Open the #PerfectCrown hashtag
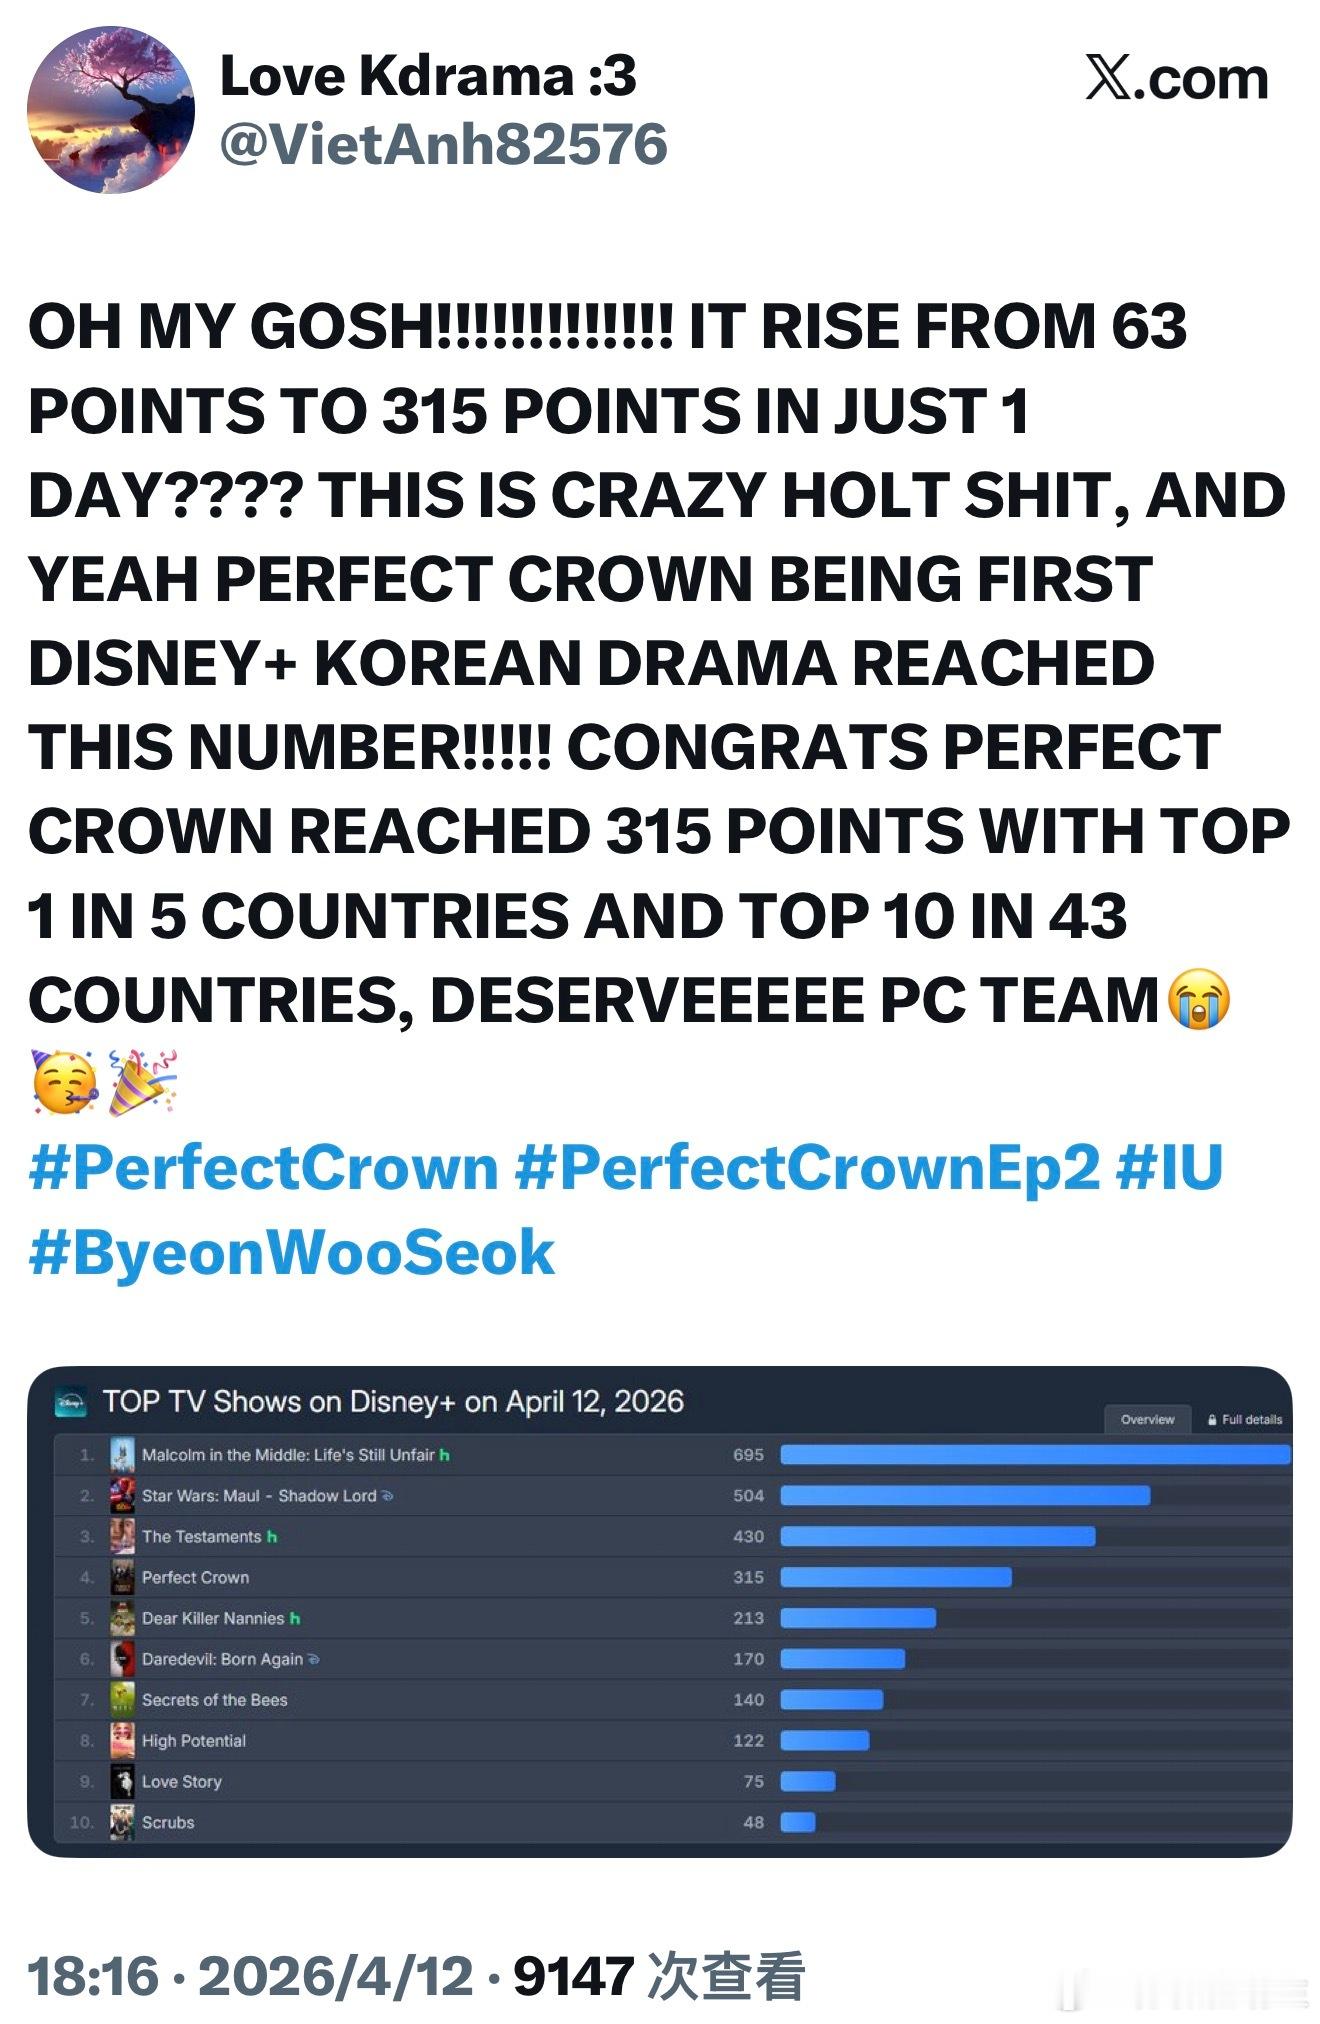The height and width of the screenshot is (2024, 1320). [264, 1167]
